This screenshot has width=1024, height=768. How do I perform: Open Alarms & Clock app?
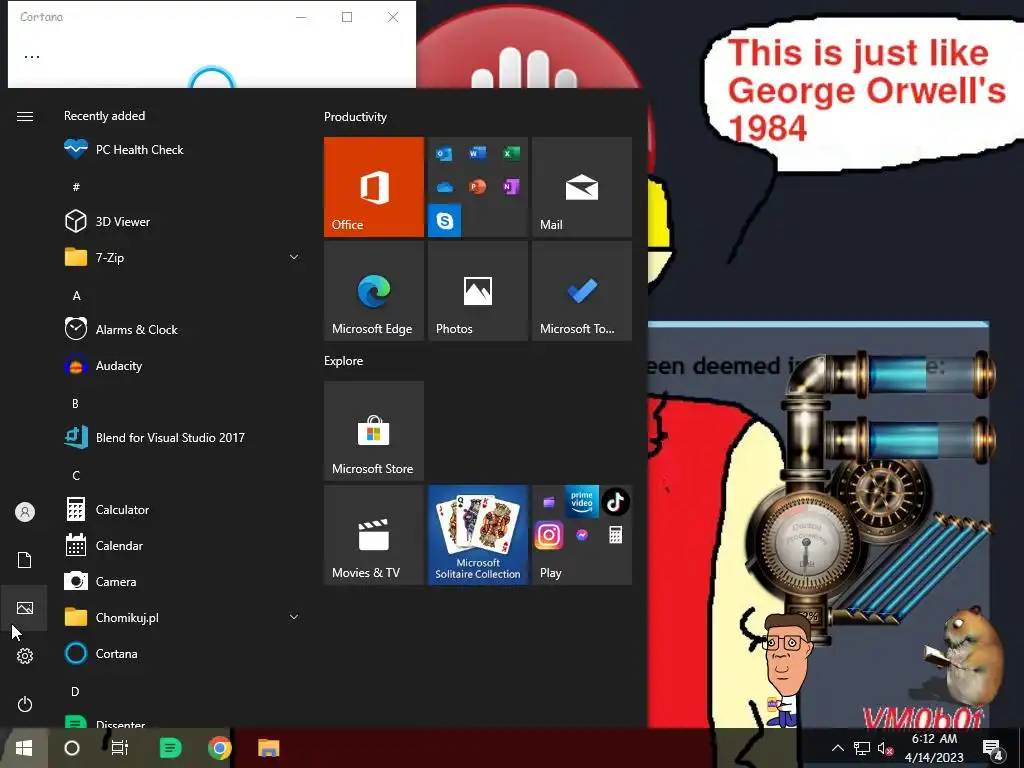183,329
